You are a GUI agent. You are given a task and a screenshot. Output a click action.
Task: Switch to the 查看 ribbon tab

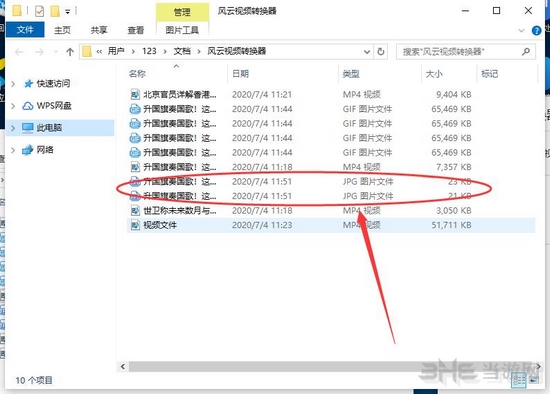(136, 30)
